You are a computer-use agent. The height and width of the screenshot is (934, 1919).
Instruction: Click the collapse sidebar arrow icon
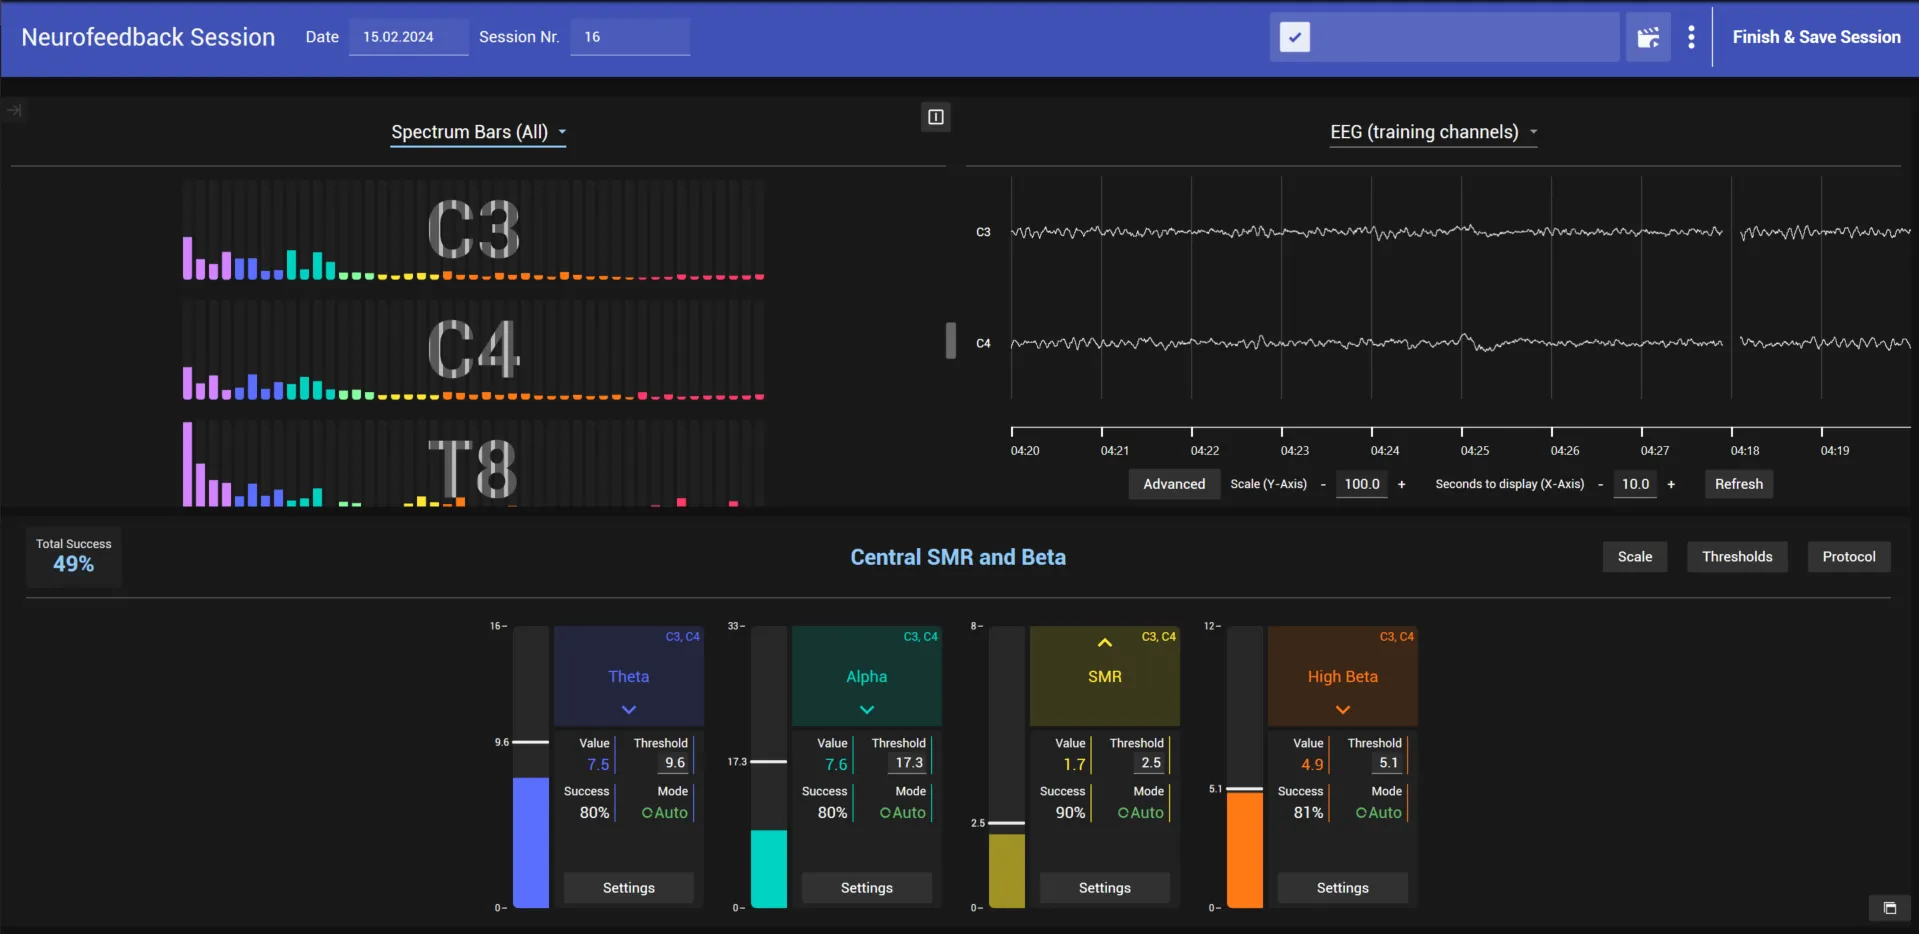click(x=14, y=110)
